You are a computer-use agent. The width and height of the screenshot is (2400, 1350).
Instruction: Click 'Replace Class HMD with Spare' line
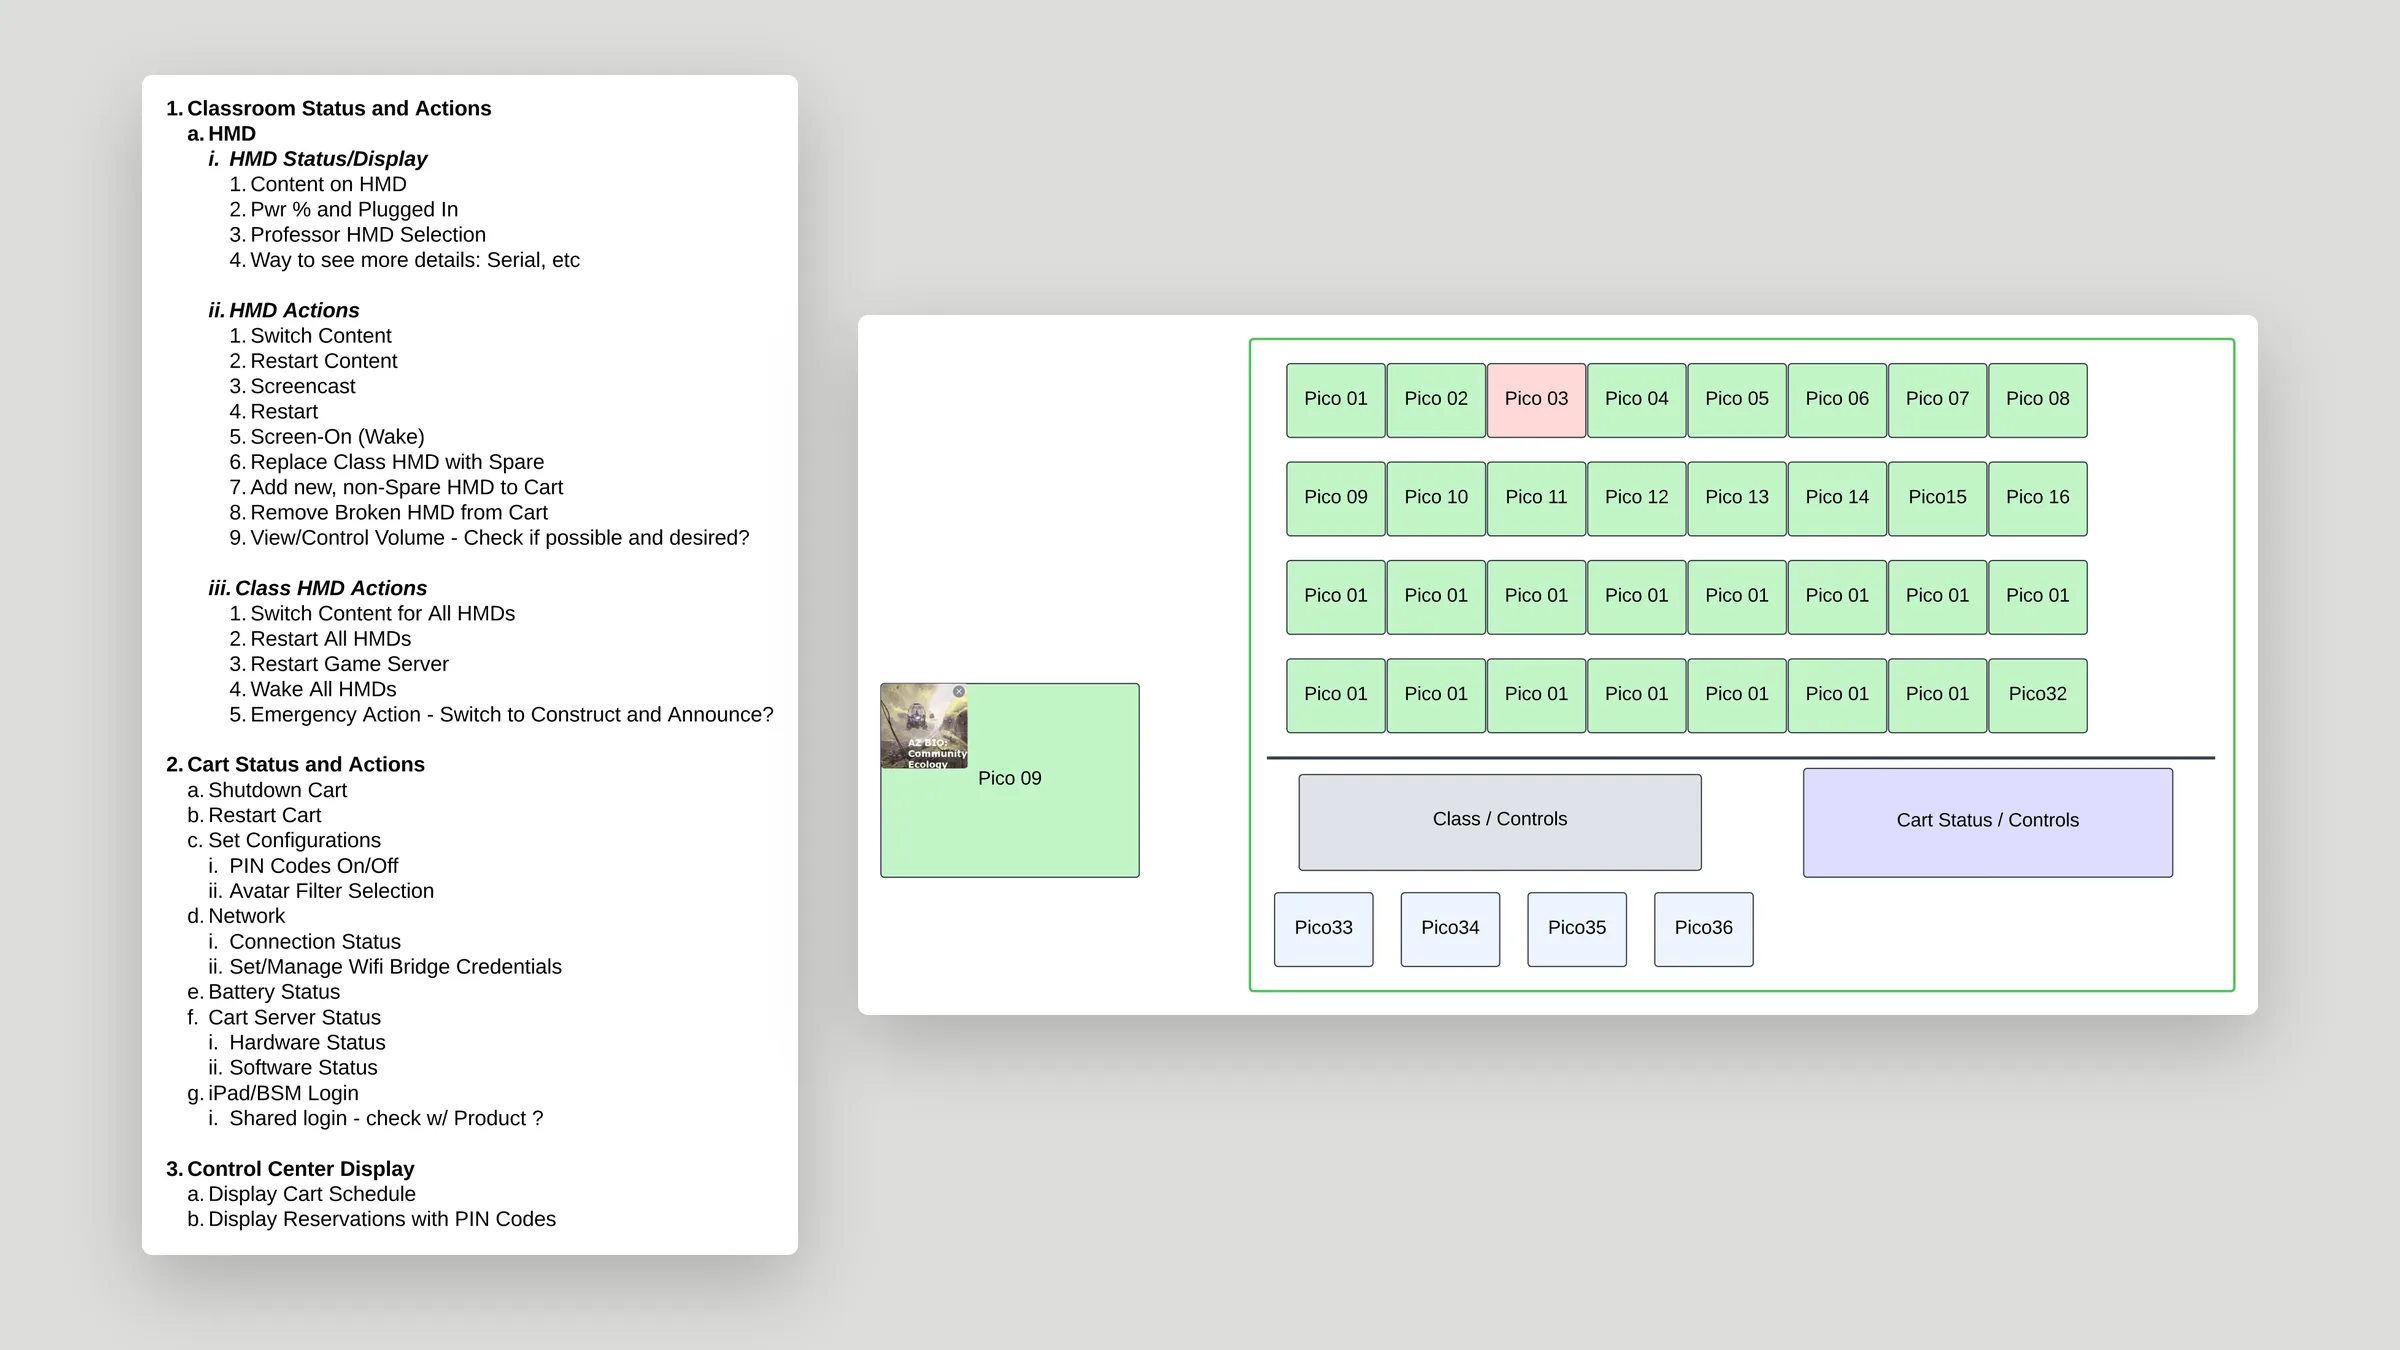(x=397, y=462)
